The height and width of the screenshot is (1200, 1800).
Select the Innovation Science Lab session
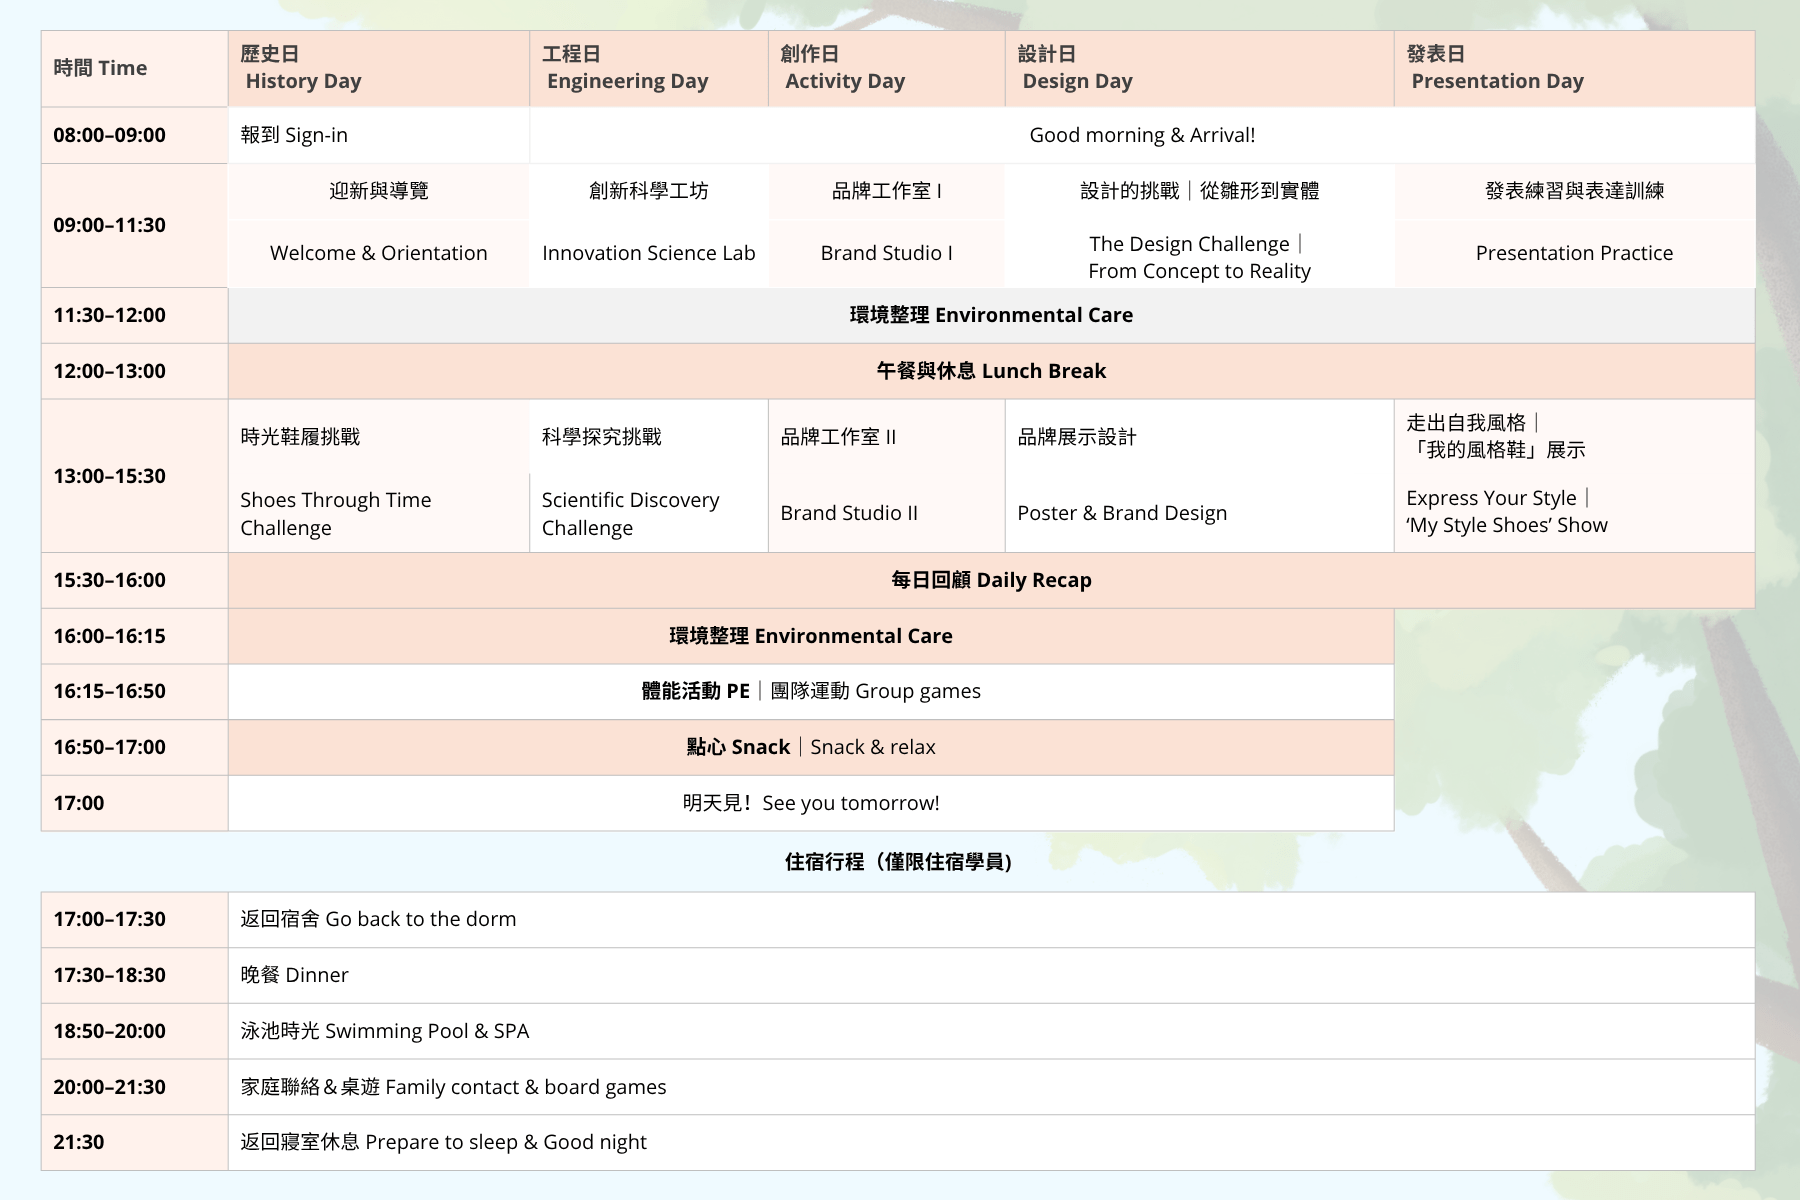[648, 253]
